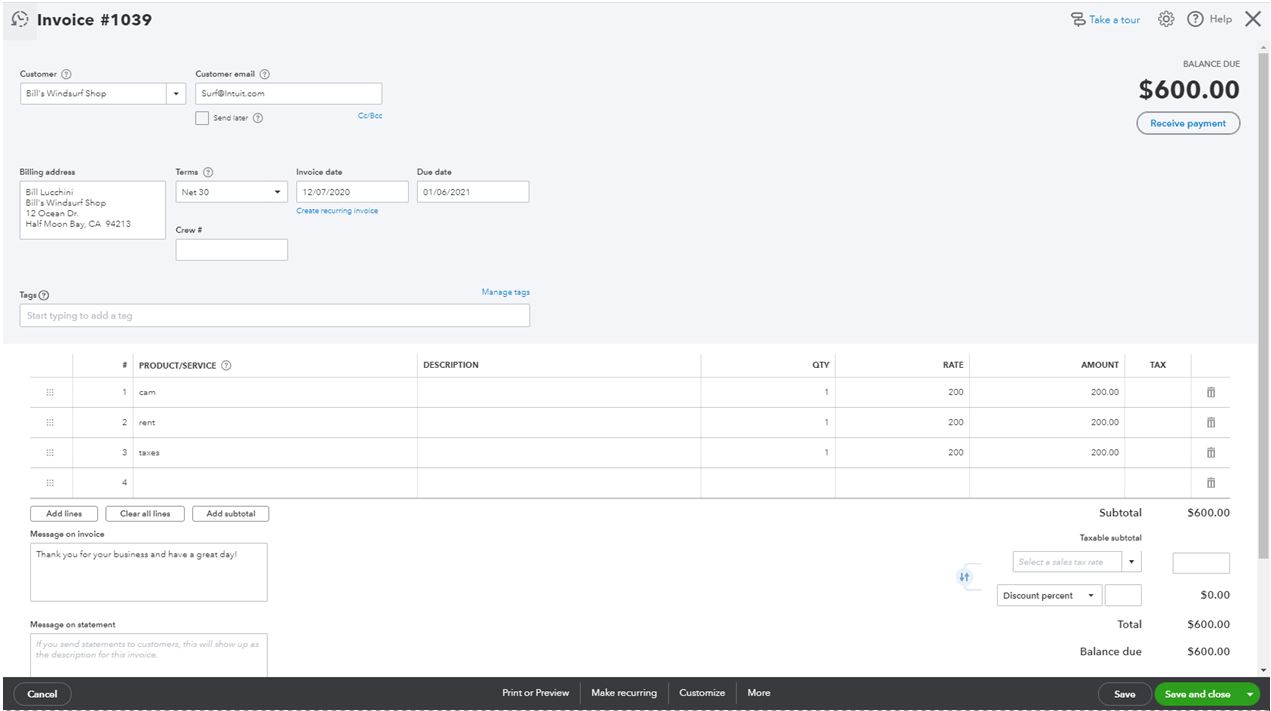Click the drag handle on the rent line

pyautogui.click(x=50, y=422)
